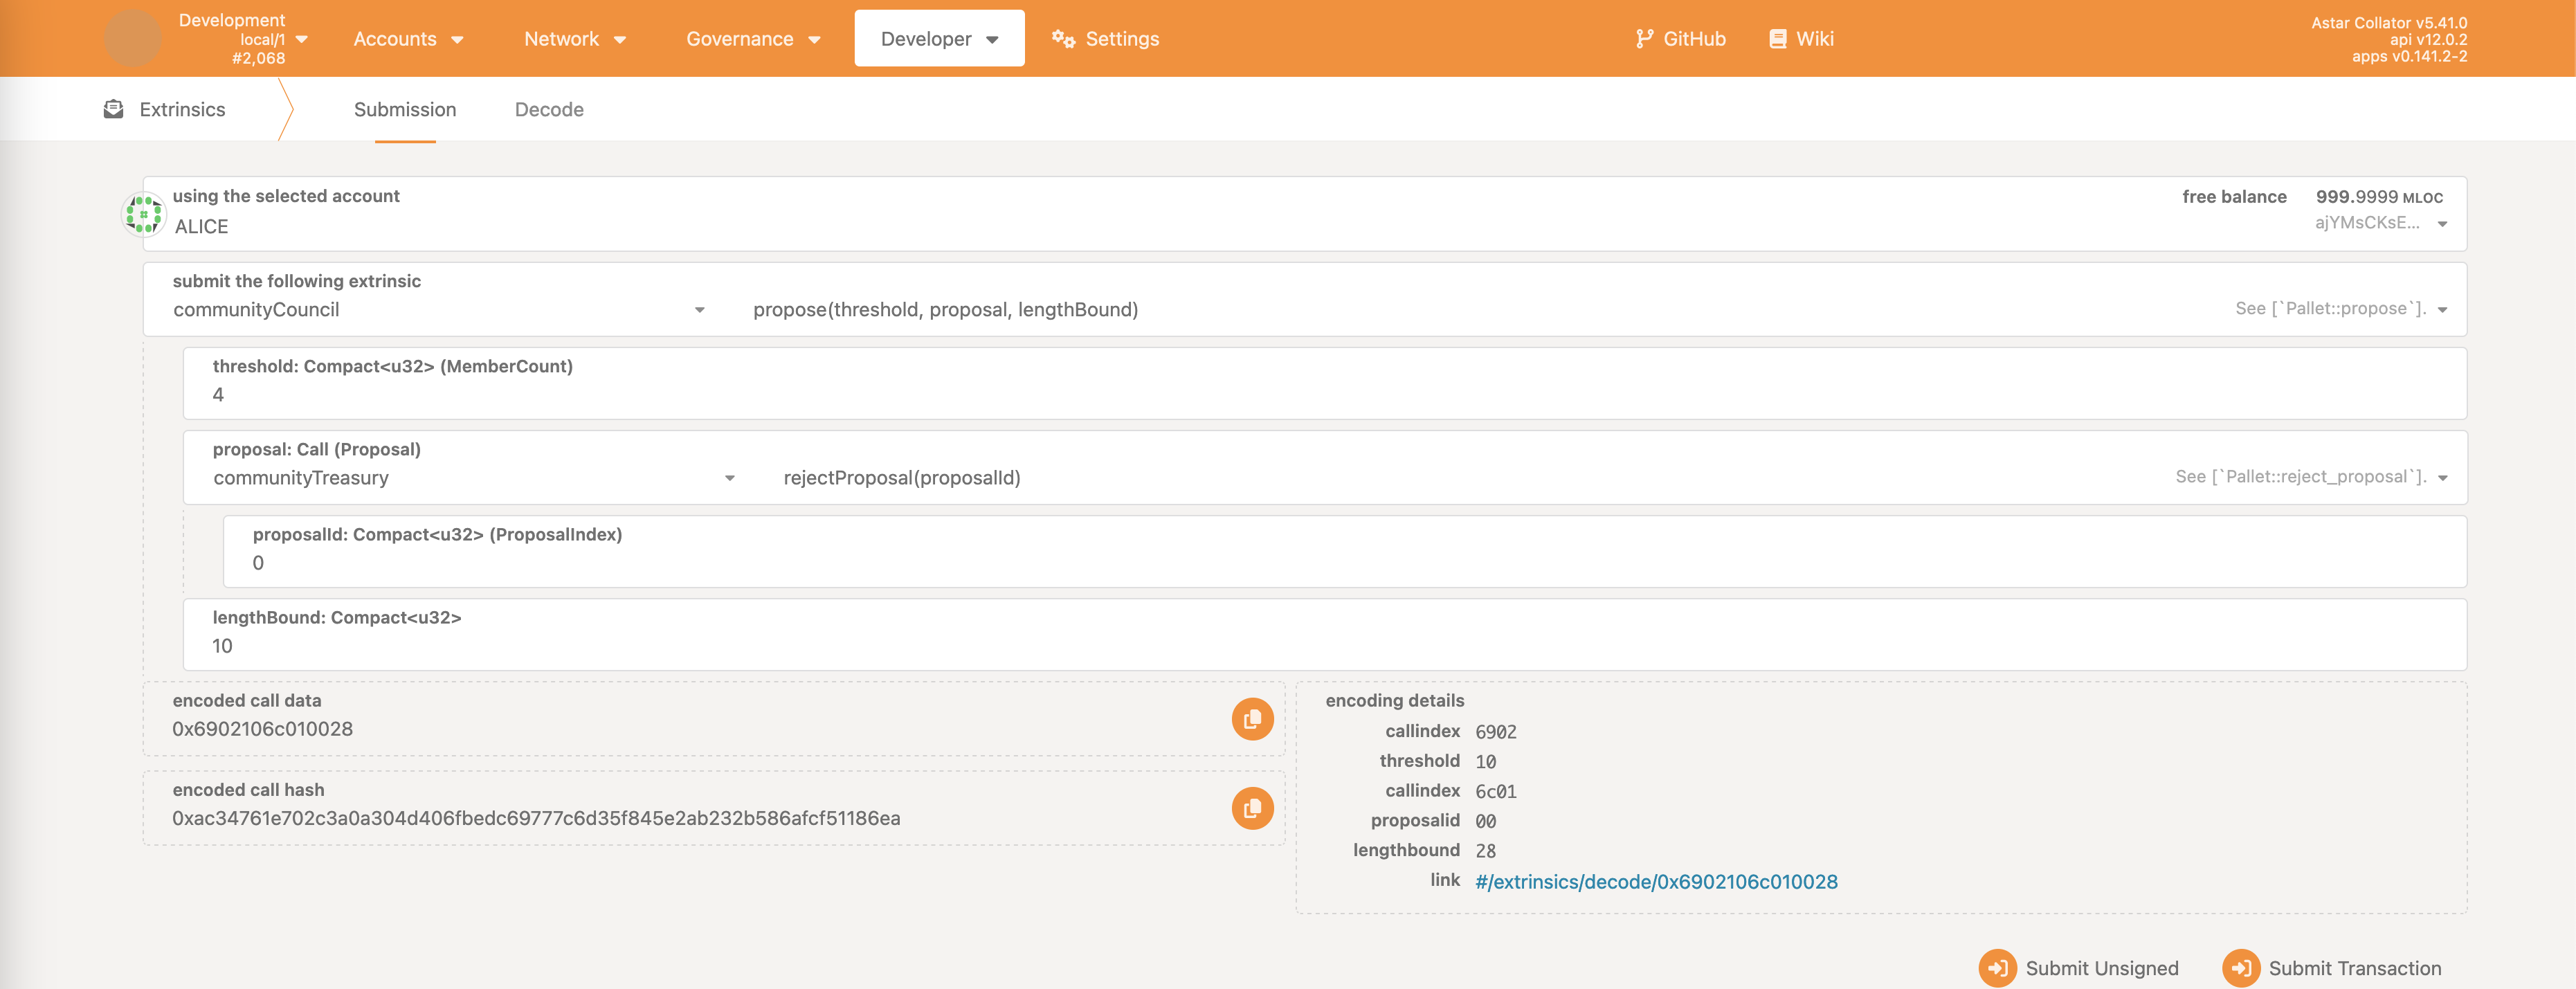The width and height of the screenshot is (2576, 989).
Task: Expand the rejectProposal method dropdown
Action: pyautogui.click(x=2442, y=478)
